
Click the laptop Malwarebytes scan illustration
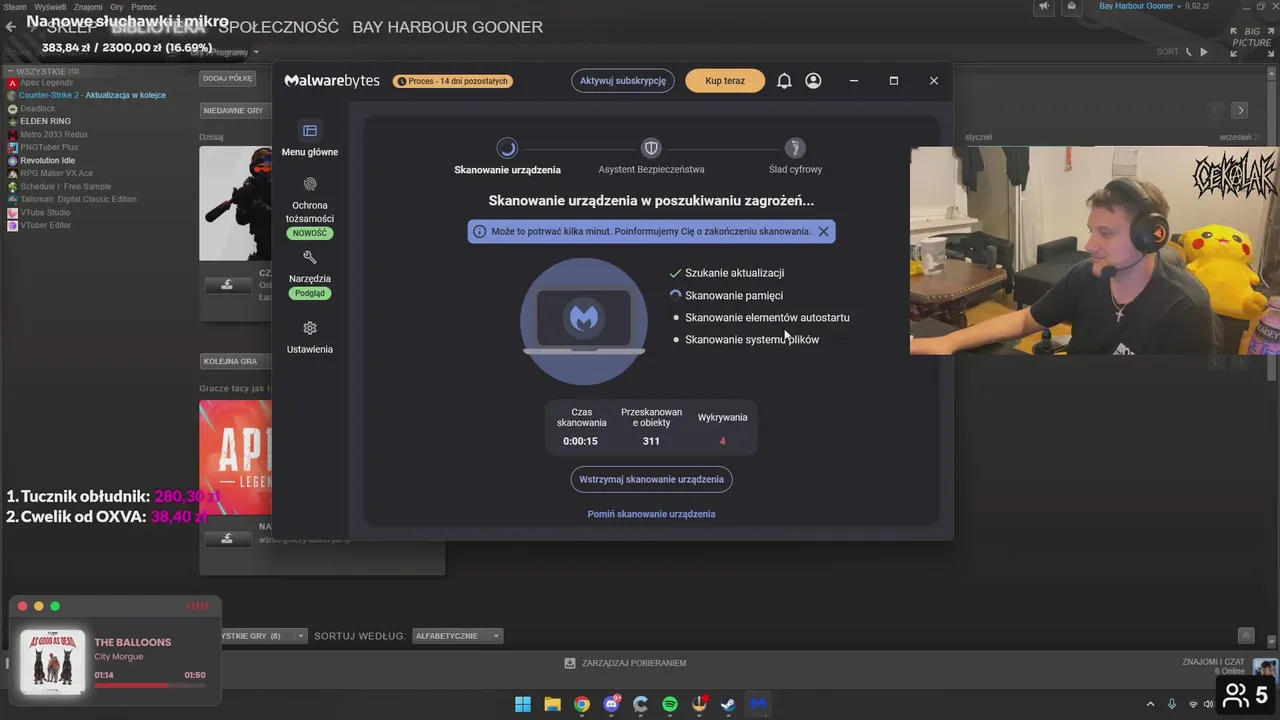click(x=584, y=321)
